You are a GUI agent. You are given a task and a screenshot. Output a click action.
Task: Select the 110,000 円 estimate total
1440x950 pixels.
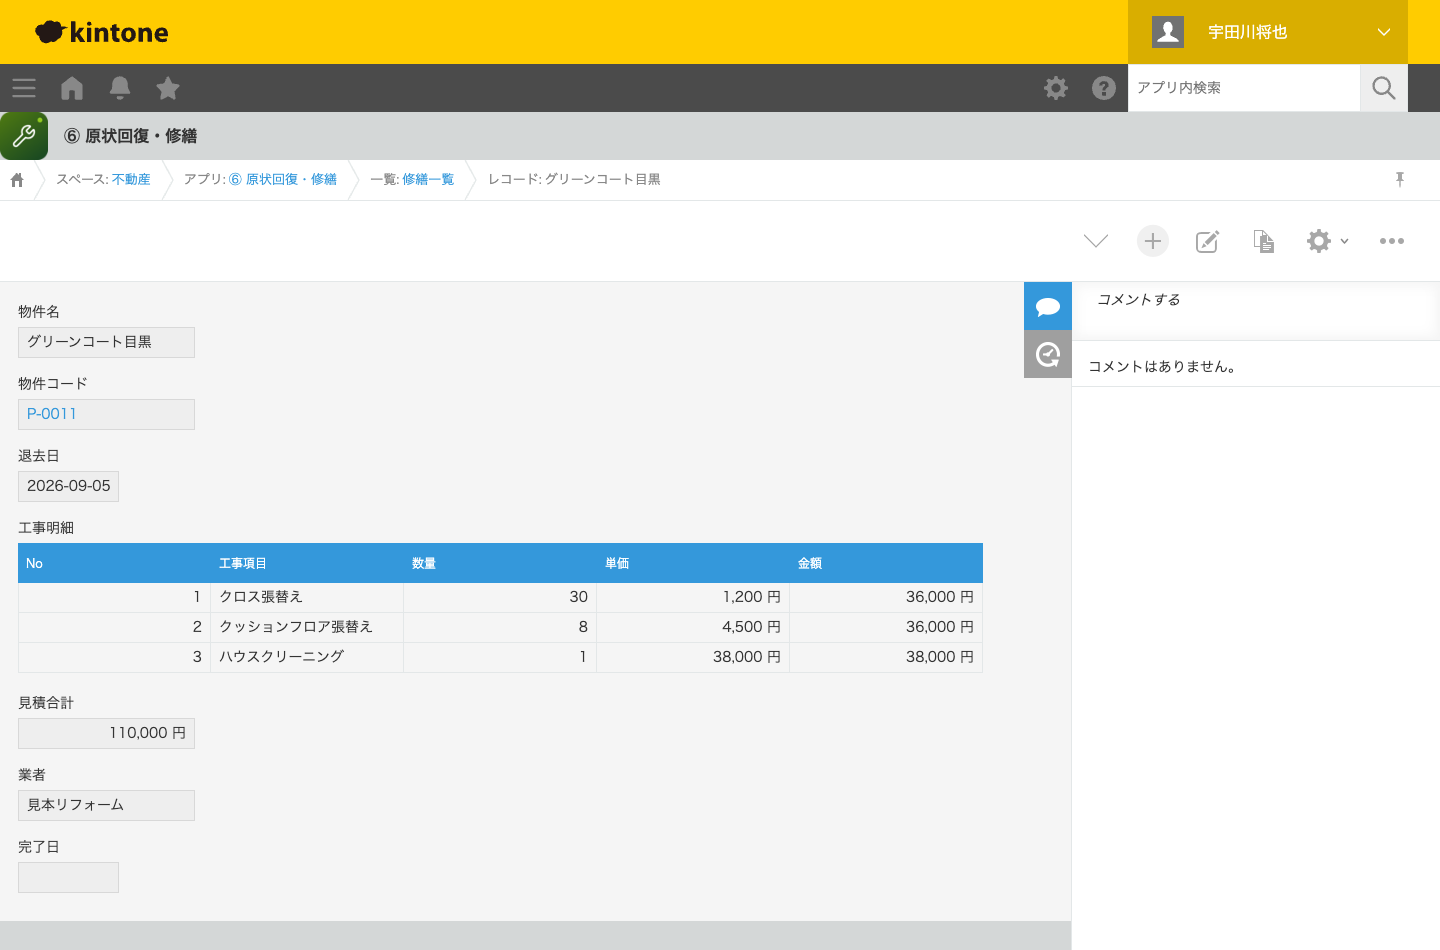(106, 733)
